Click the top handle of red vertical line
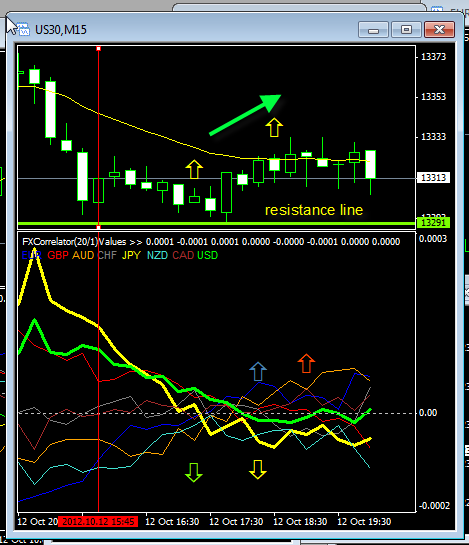This screenshot has height=545, width=469. (x=98, y=49)
